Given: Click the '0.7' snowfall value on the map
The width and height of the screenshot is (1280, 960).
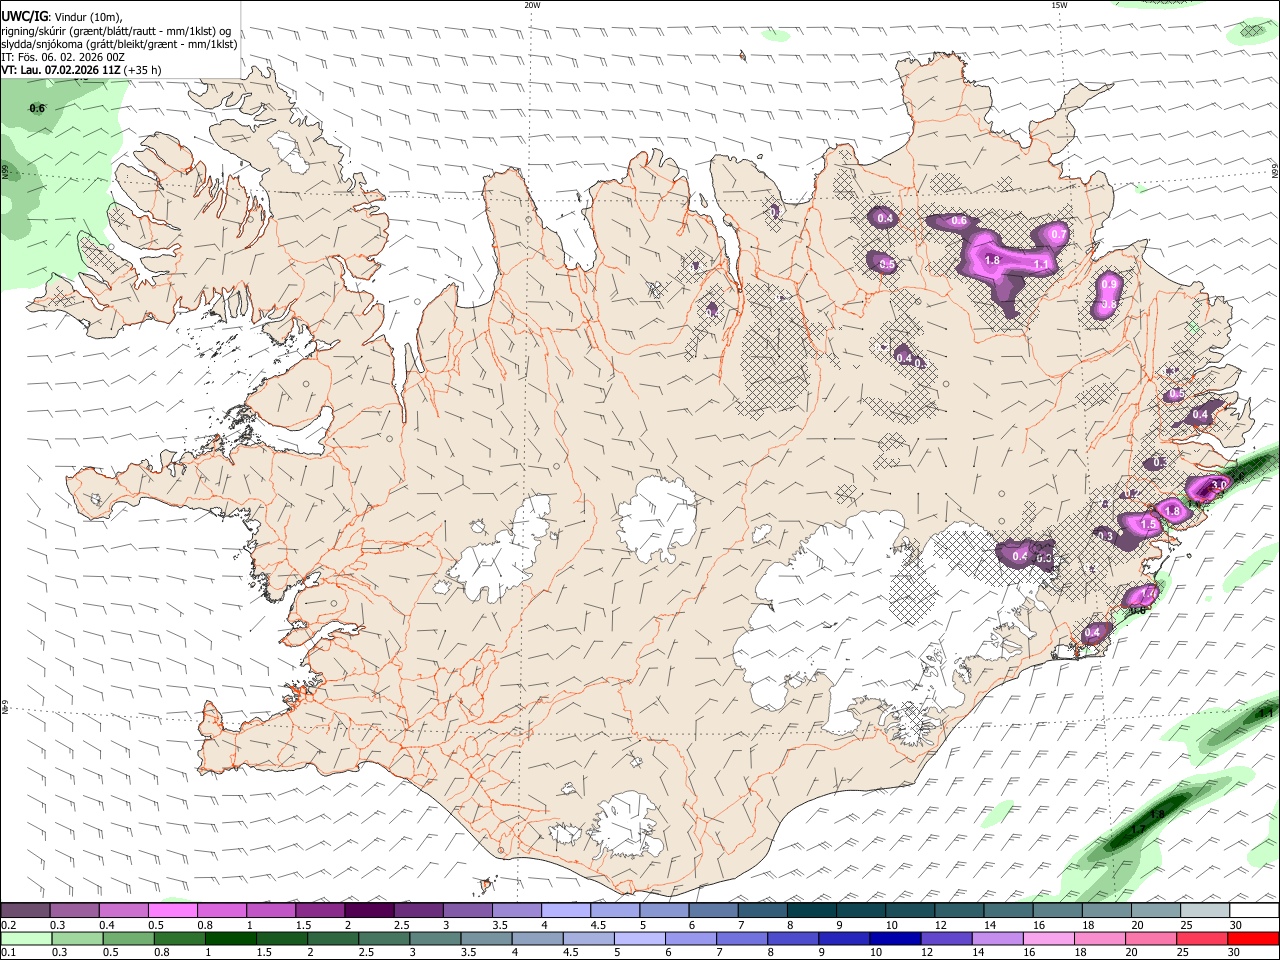Looking at the screenshot, I should (x=1059, y=235).
